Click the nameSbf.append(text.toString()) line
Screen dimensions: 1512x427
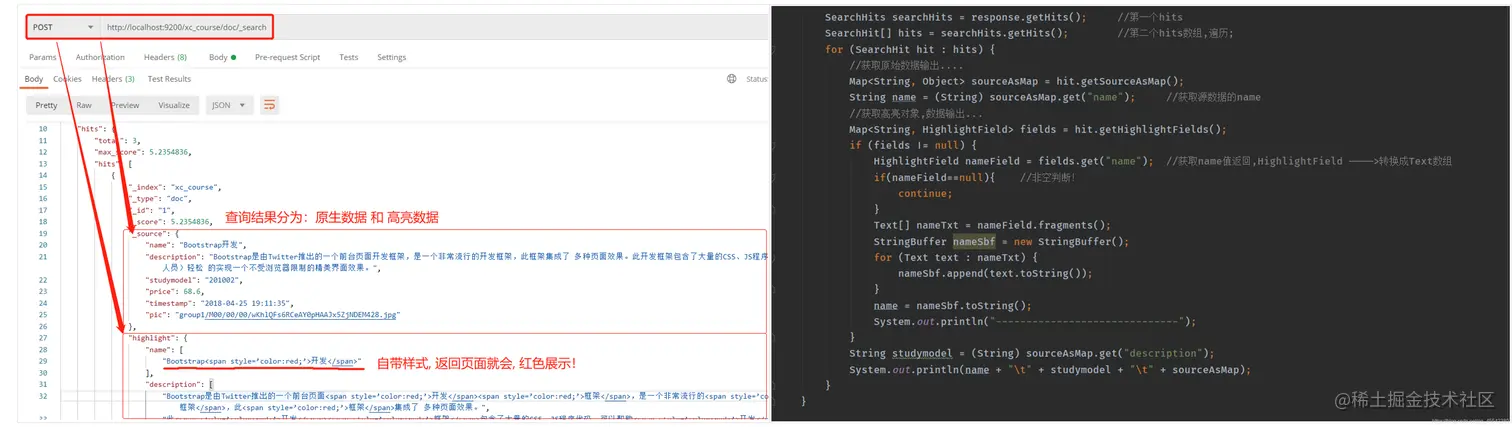point(995,273)
